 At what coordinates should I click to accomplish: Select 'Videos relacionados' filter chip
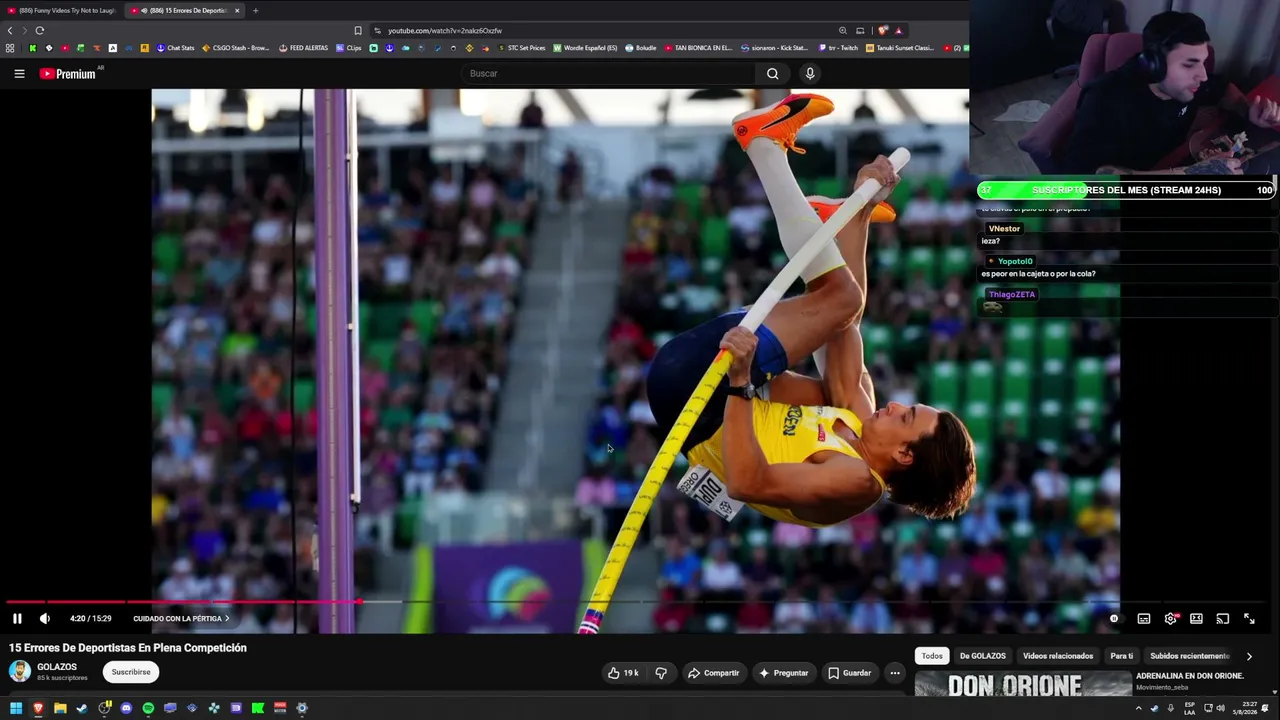tap(1058, 656)
